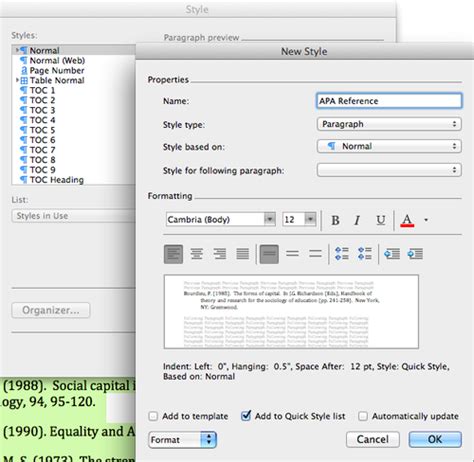Image resolution: width=474 pixels, height=462 pixels.
Task: Center the paragraph text
Action: click(197, 254)
